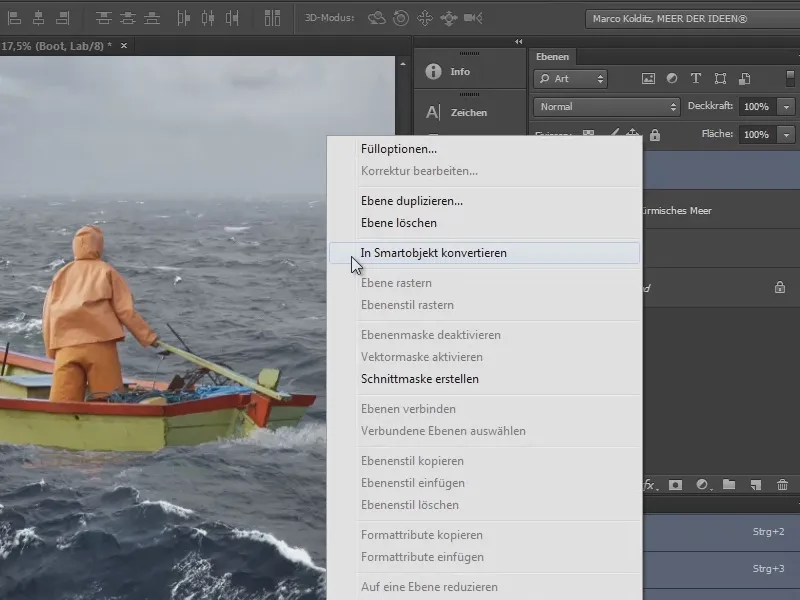Click the trash icon to delete layer
800x600 pixels.
click(782, 485)
